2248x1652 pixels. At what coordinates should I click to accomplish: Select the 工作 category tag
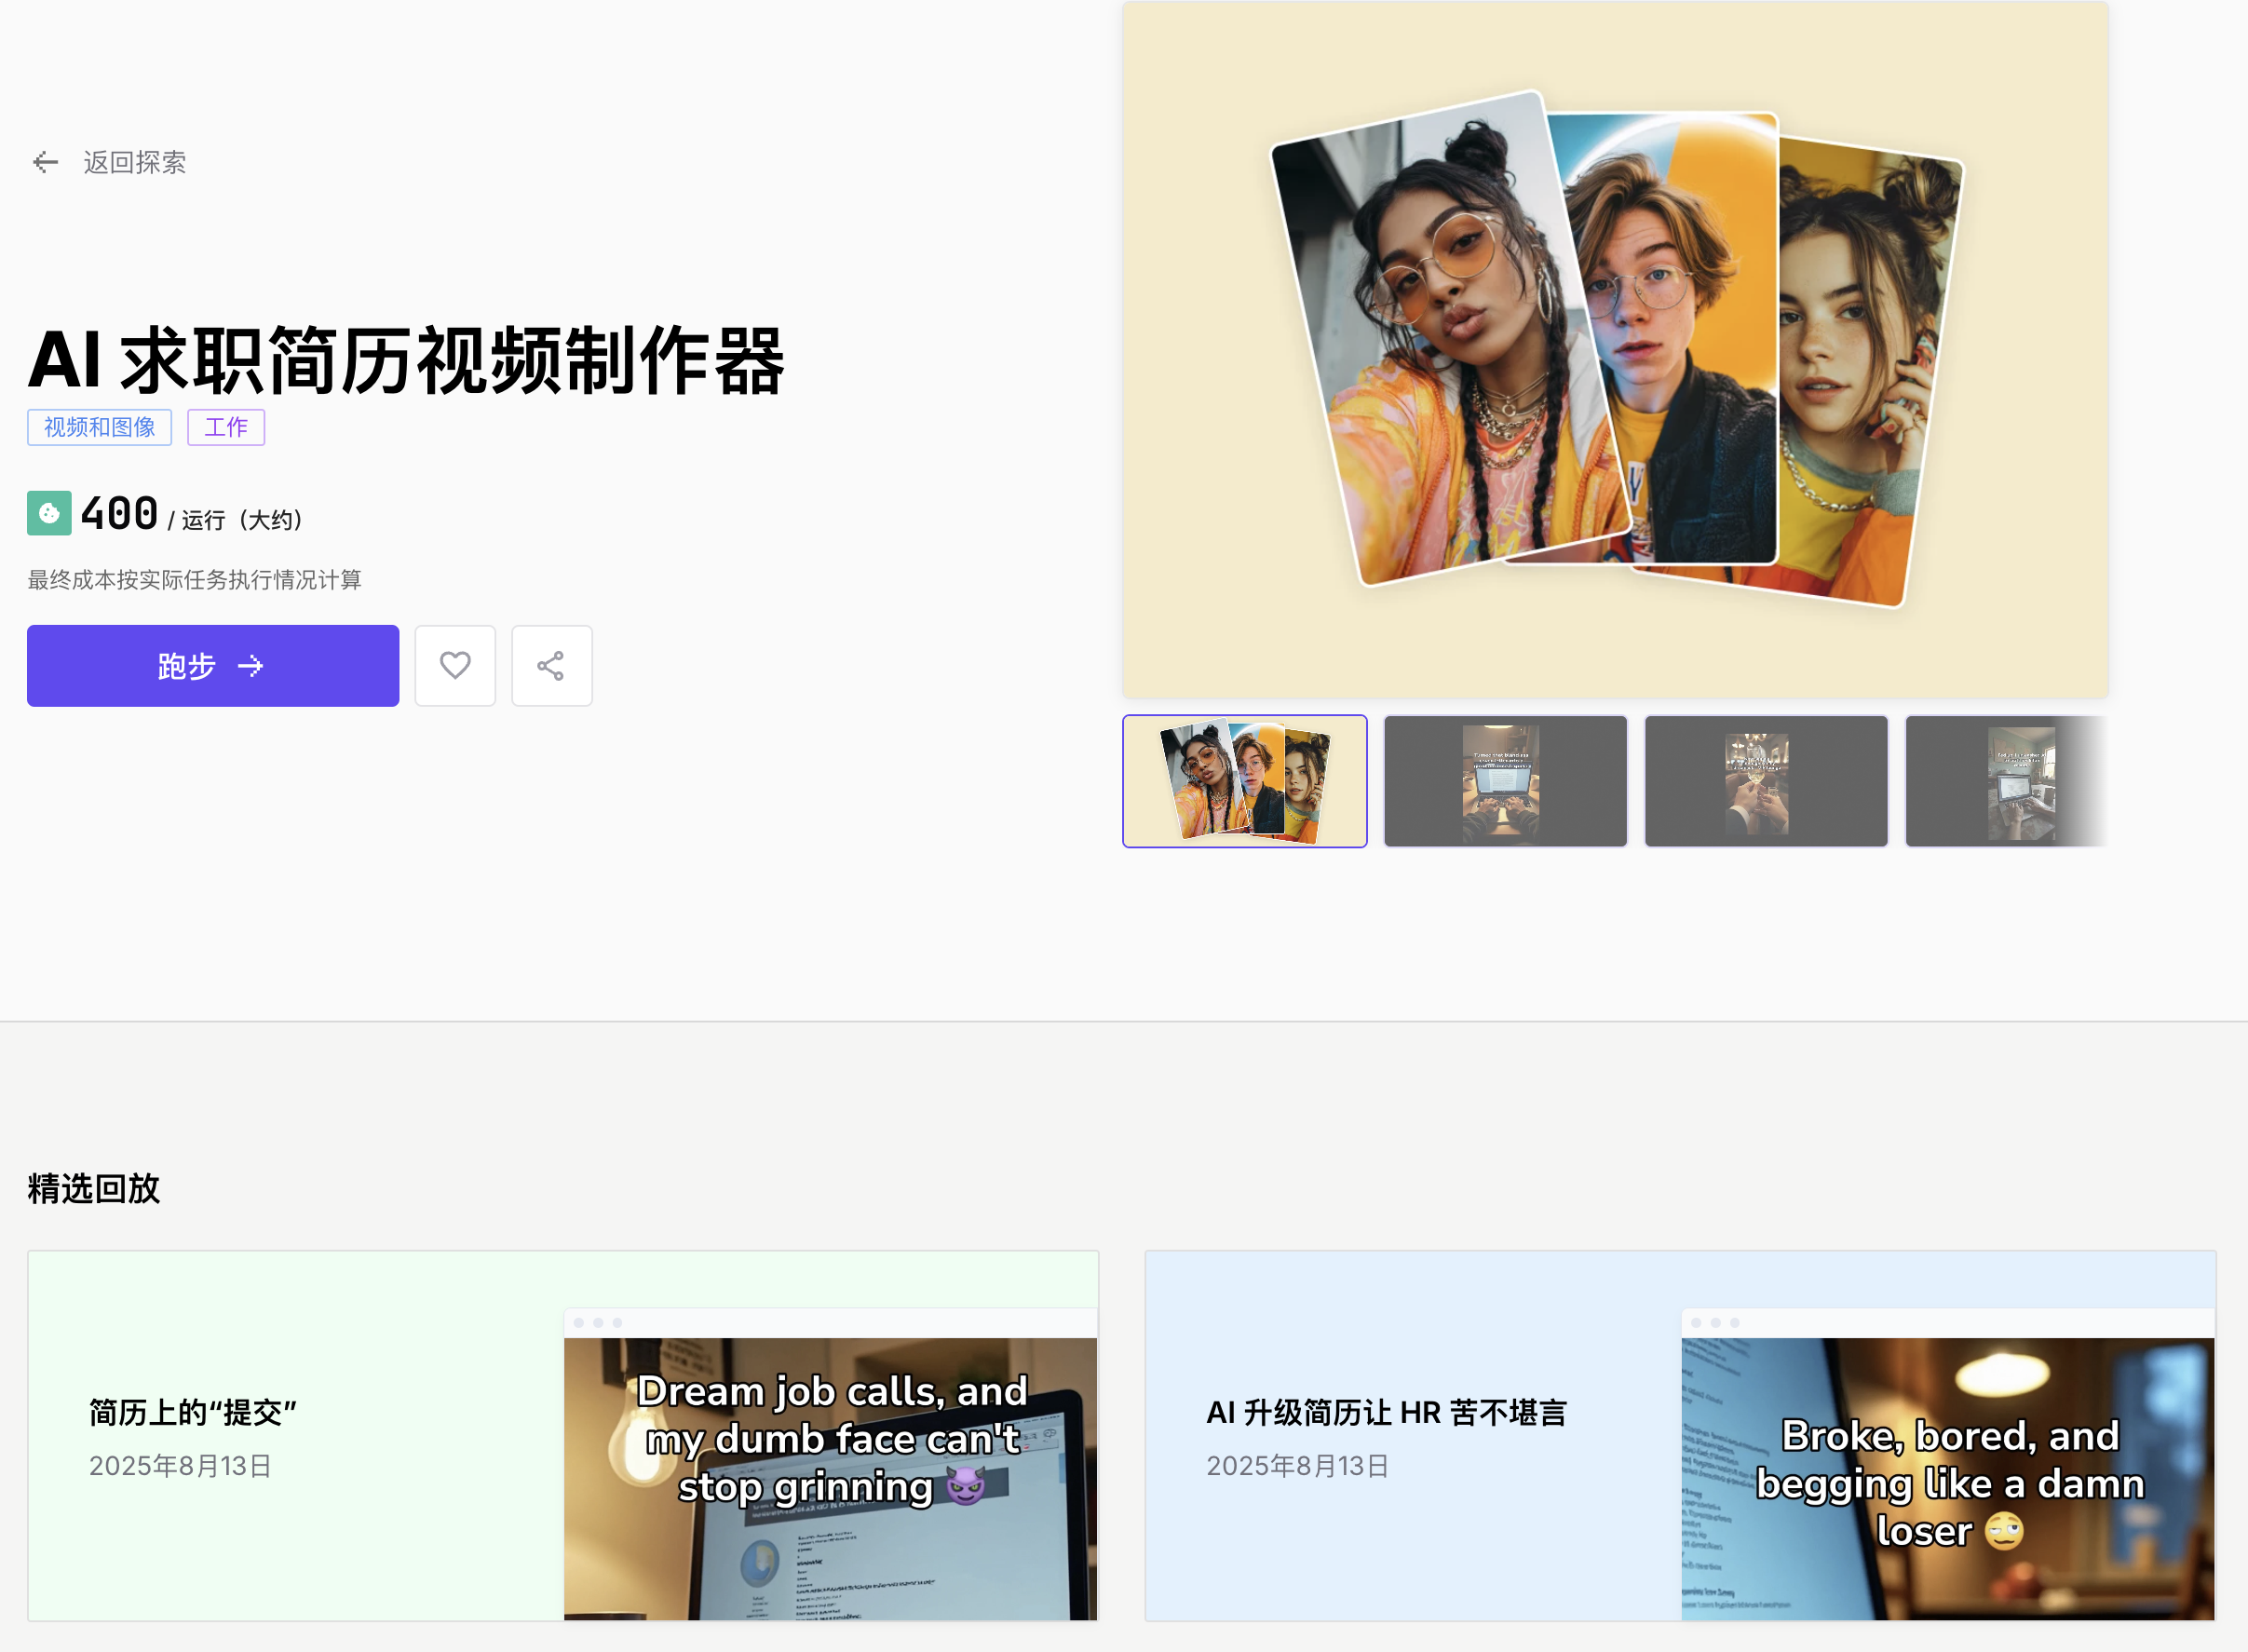pos(226,428)
